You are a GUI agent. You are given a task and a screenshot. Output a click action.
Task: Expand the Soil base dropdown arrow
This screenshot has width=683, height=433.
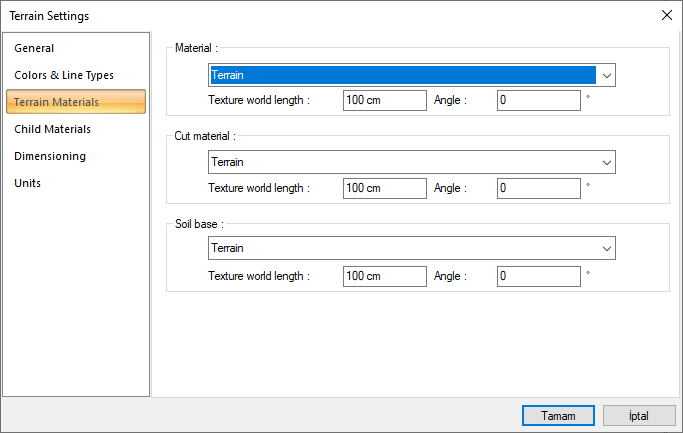coord(606,248)
